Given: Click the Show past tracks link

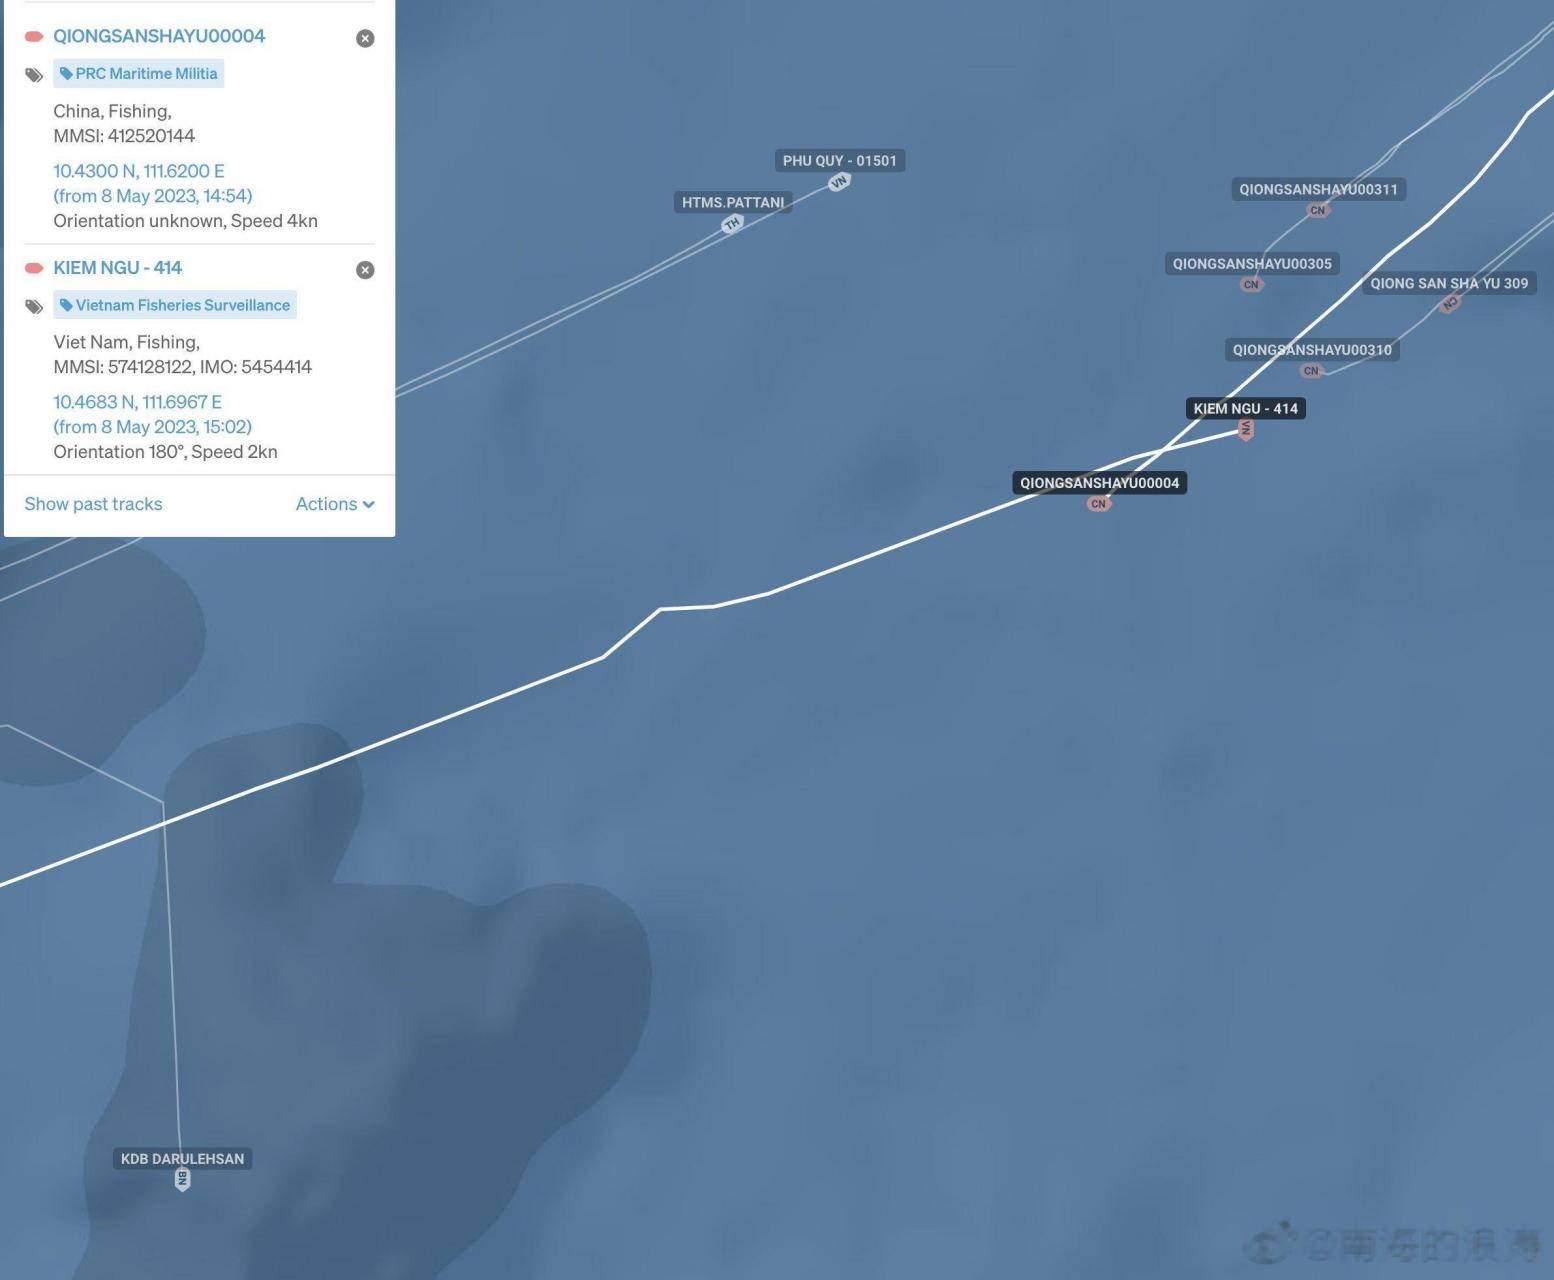Looking at the screenshot, I should (x=93, y=504).
